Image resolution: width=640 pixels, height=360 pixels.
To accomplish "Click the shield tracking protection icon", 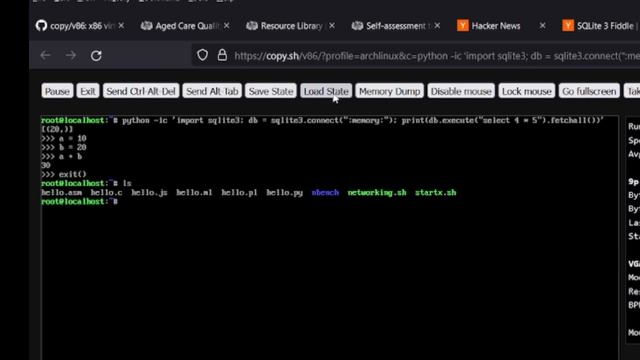I will (202, 55).
